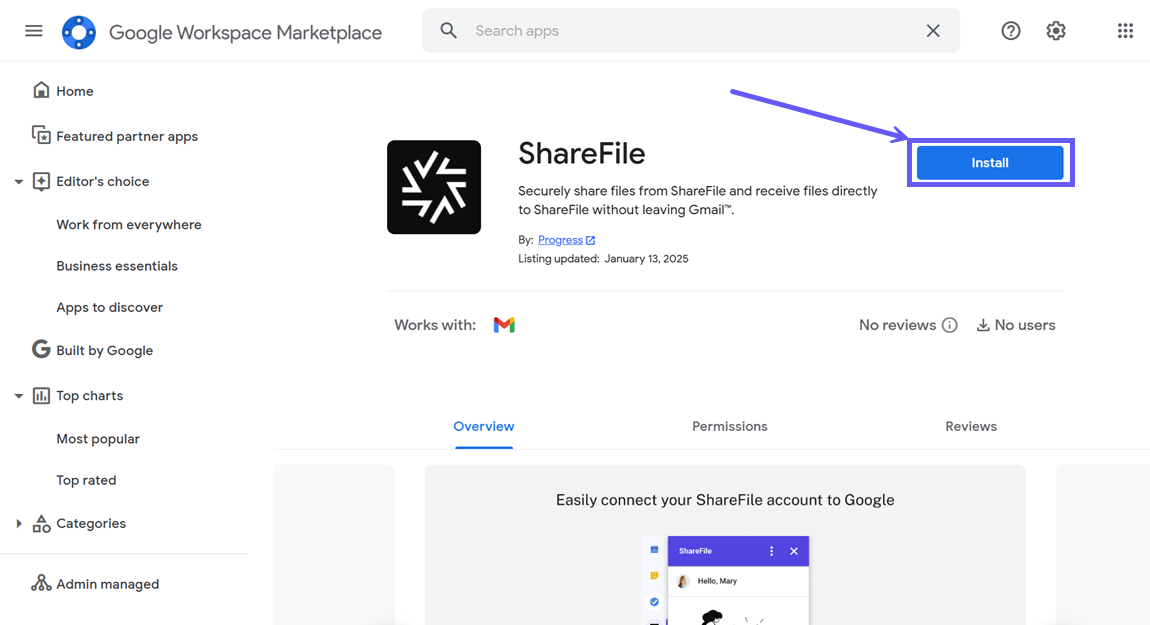Open the hamburger main menu

tap(34, 31)
